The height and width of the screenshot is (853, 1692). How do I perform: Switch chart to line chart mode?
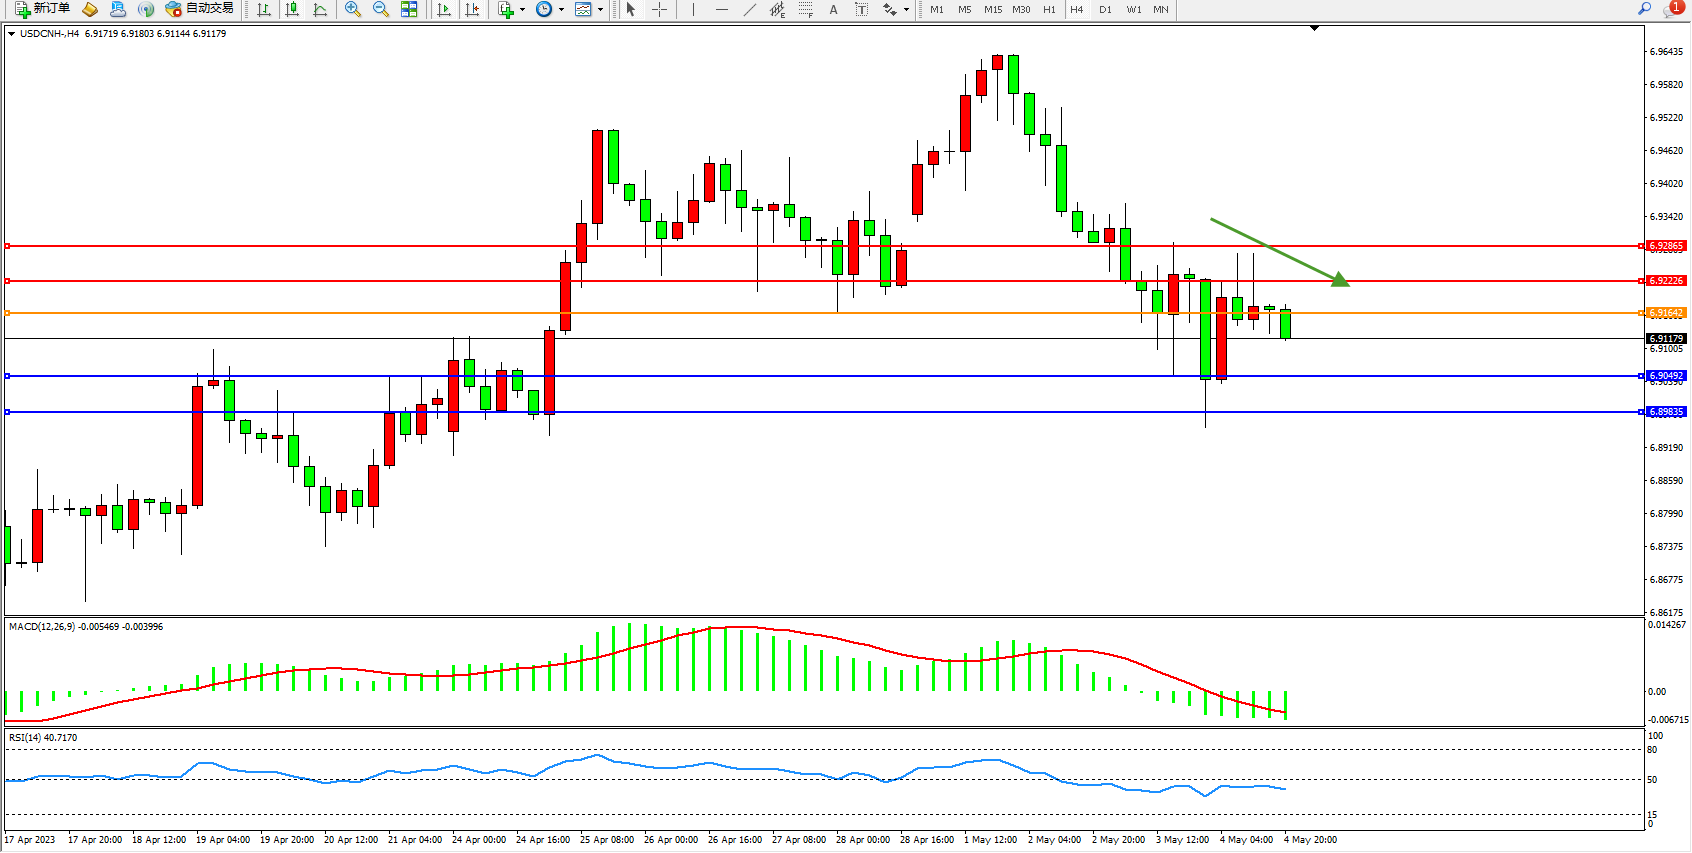pyautogui.click(x=320, y=9)
